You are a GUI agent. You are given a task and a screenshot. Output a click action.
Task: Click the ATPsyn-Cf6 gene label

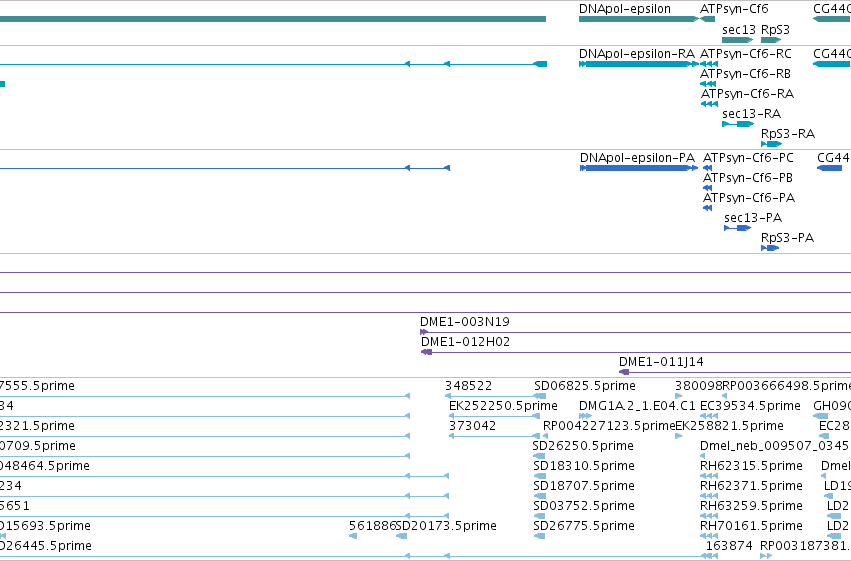[734, 9]
